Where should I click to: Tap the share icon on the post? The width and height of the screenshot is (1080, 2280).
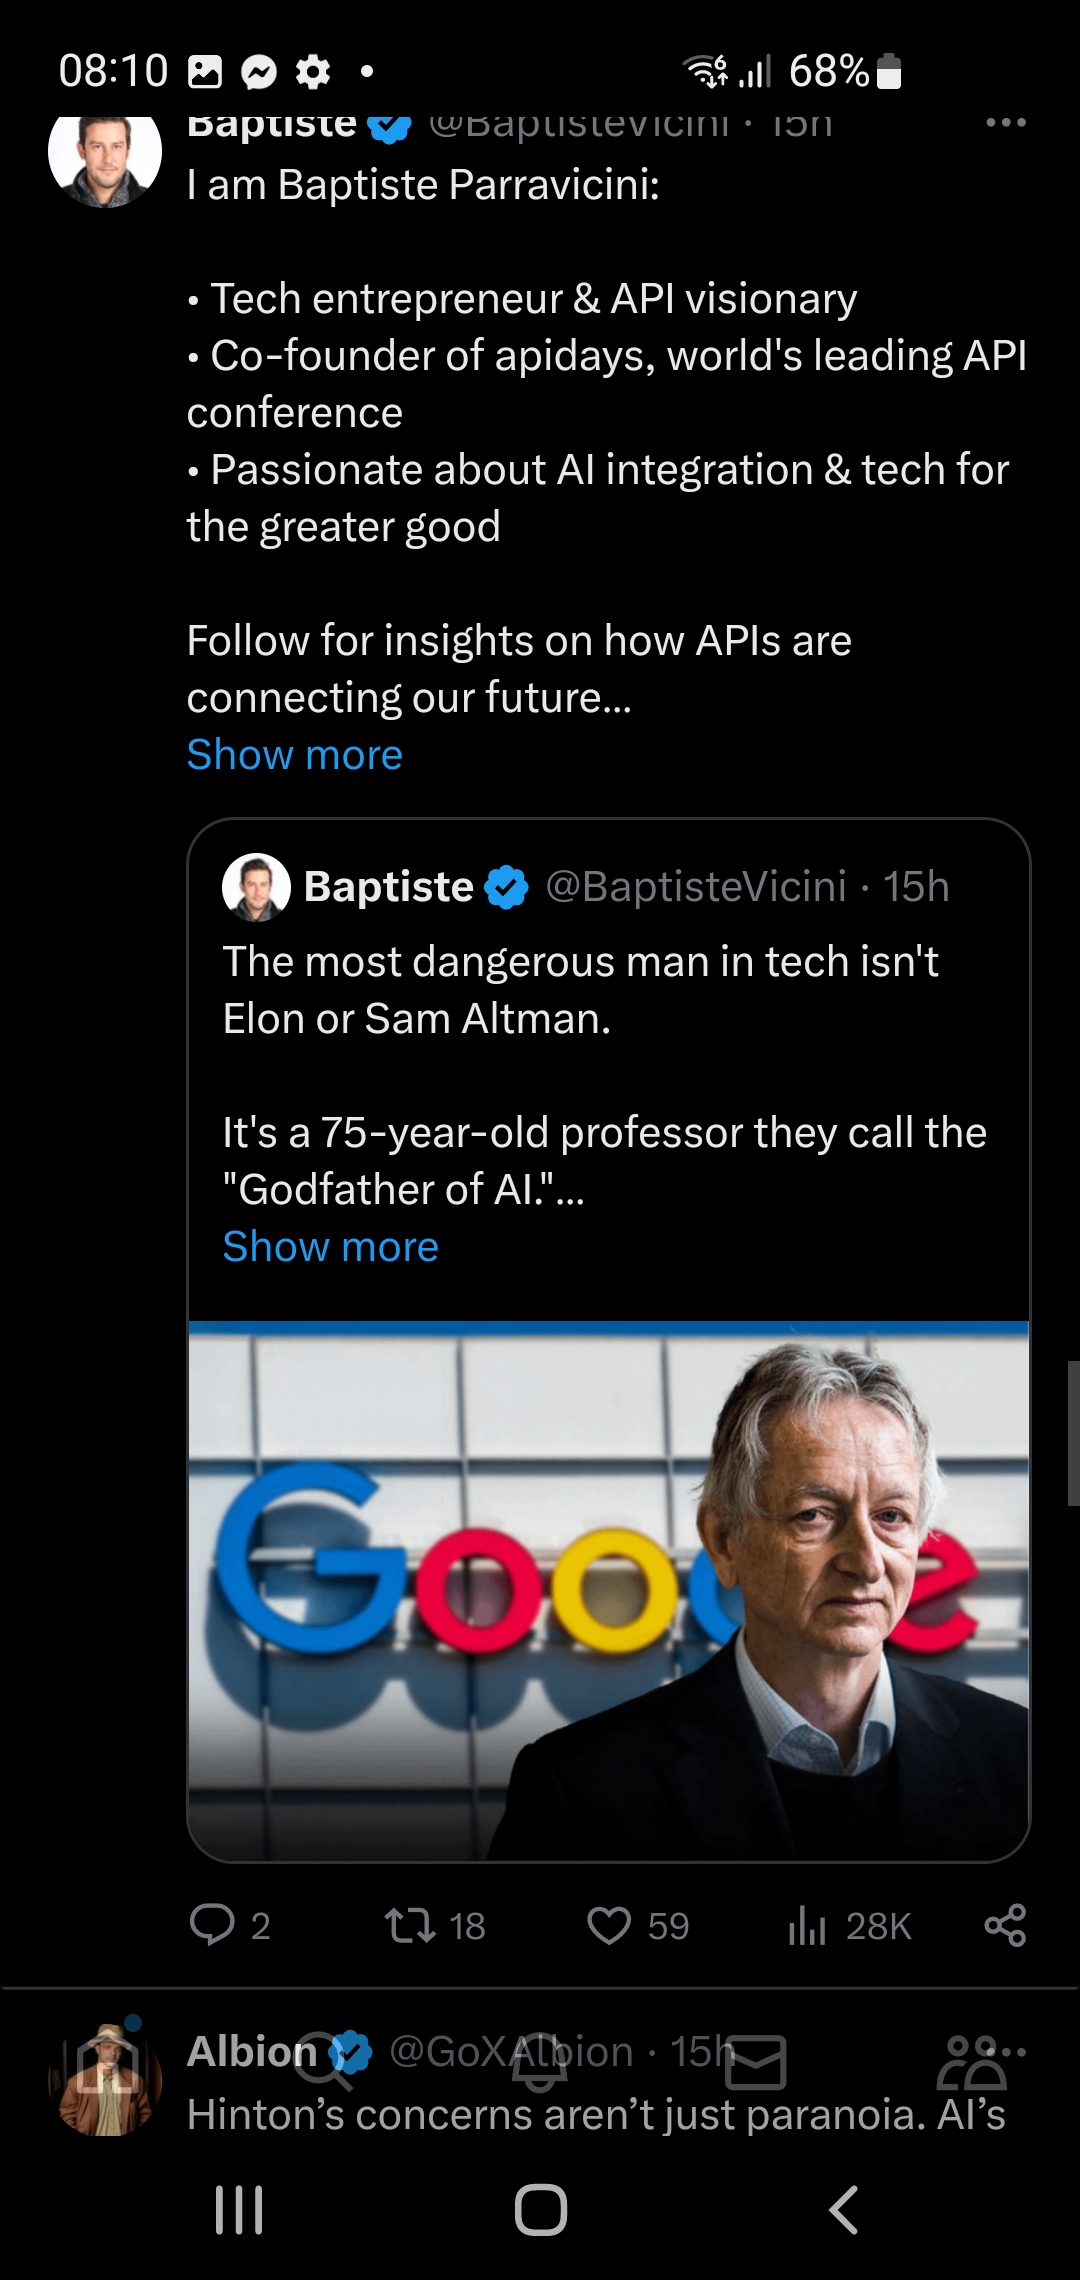pos(1005,1925)
